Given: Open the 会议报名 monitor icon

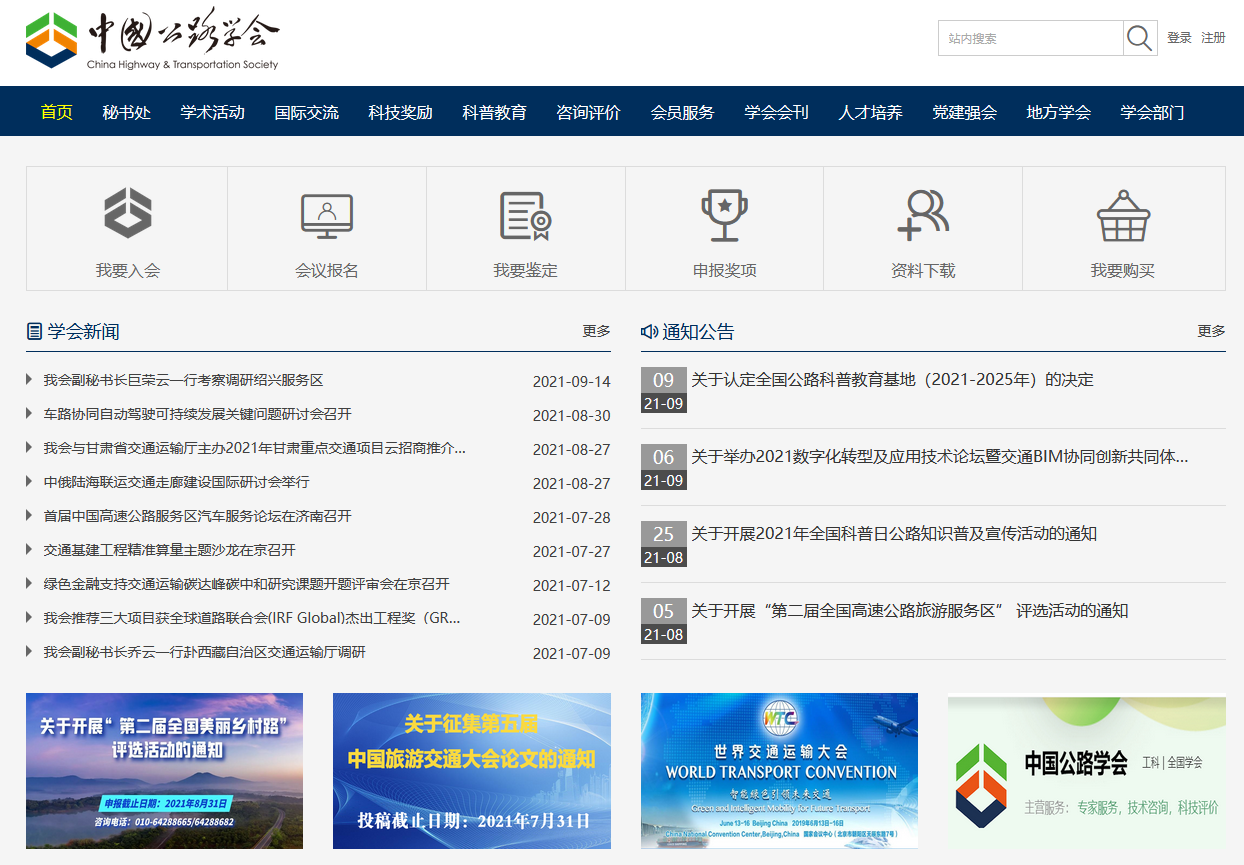Looking at the screenshot, I should [x=327, y=216].
